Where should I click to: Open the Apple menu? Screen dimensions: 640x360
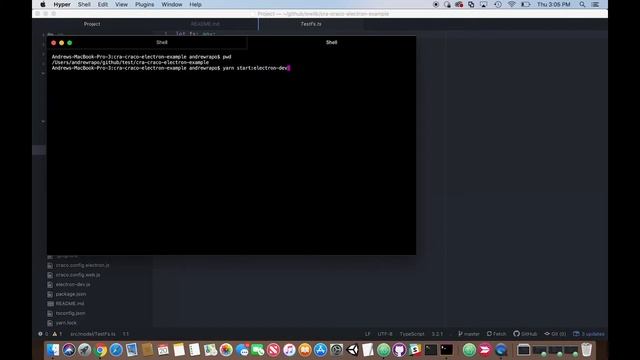click(43, 4)
